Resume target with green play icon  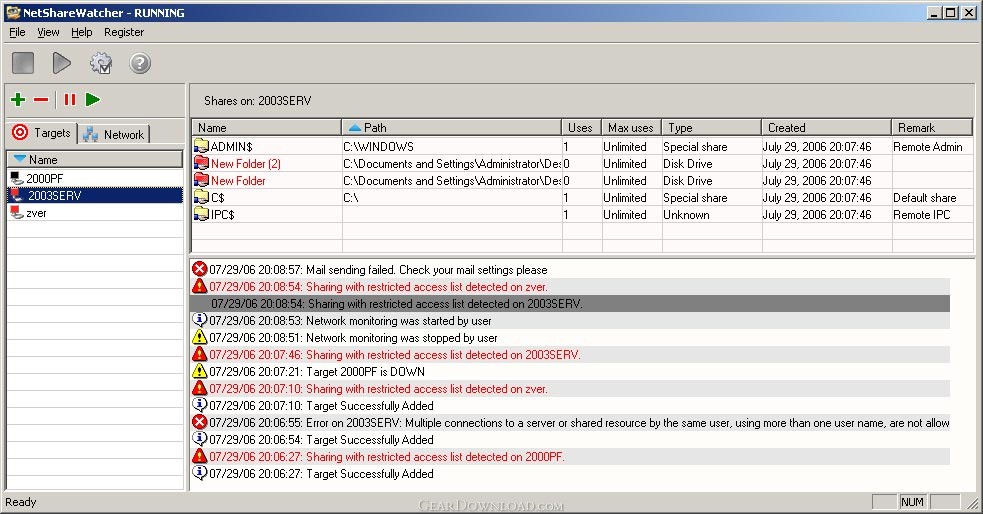93,99
